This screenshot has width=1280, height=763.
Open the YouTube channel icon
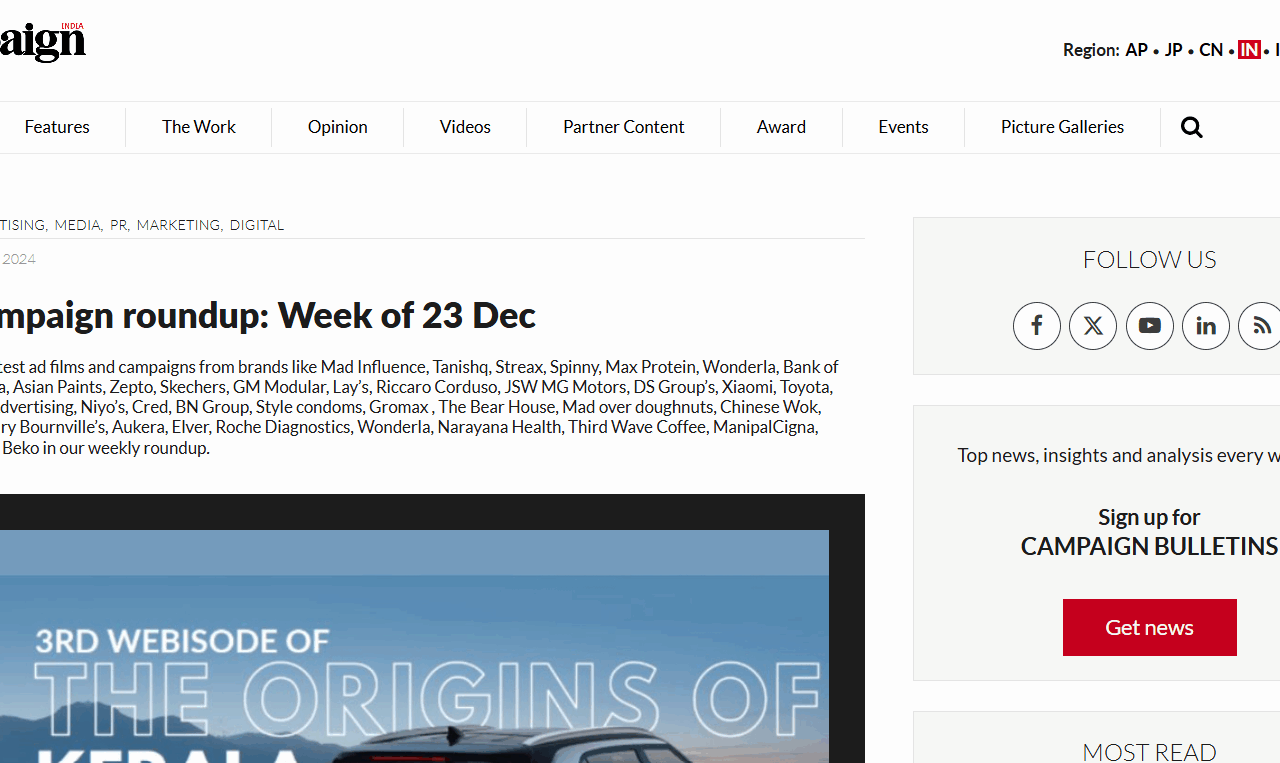click(x=1150, y=326)
